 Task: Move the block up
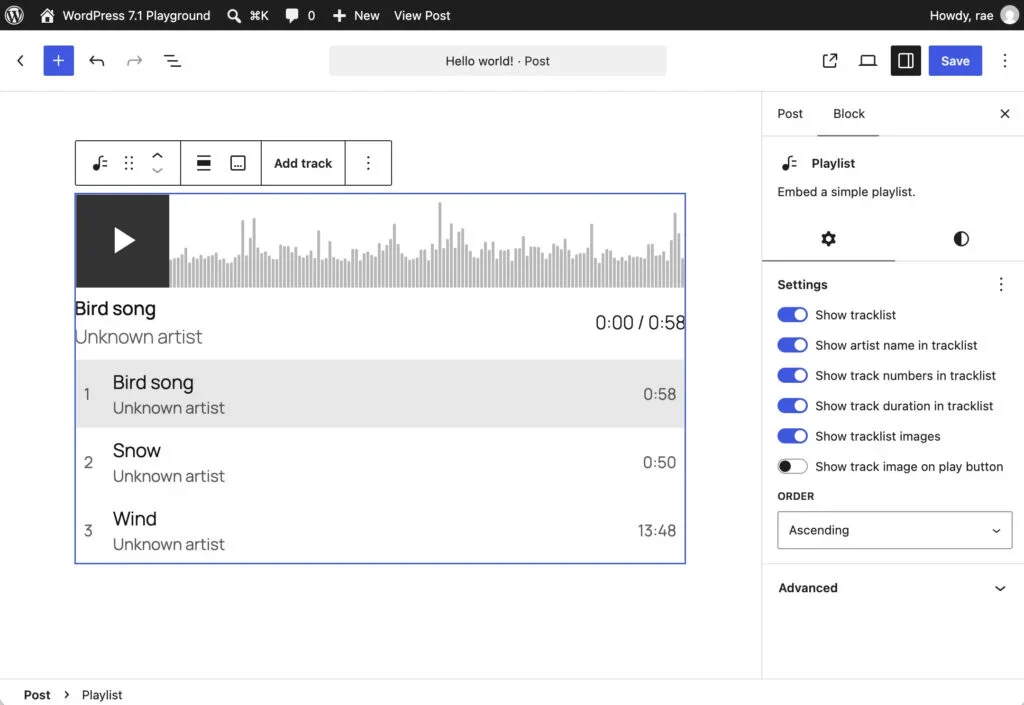click(x=157, y=155)
